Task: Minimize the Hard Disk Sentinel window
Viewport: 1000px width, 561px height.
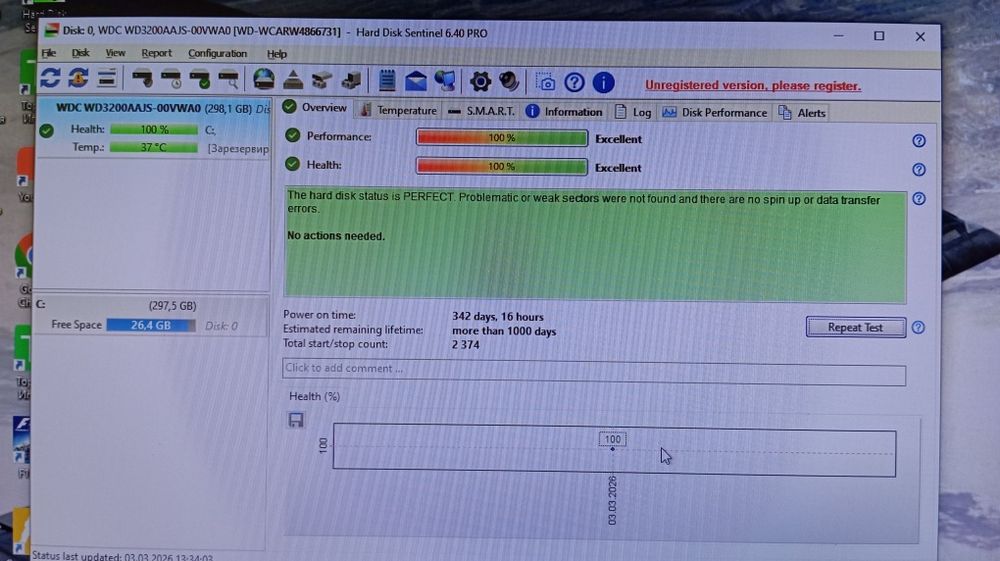Action: click(839, 36)
